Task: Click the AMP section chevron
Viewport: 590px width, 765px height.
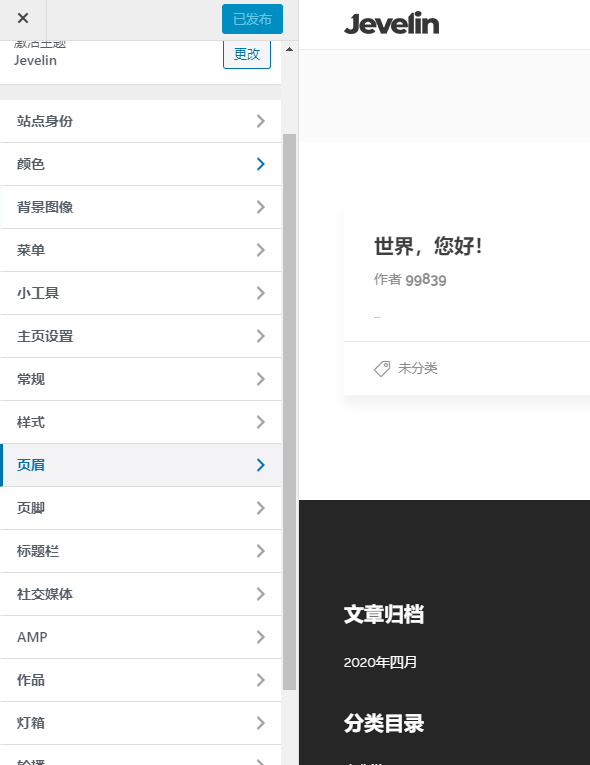Action: tap(261, 637)
